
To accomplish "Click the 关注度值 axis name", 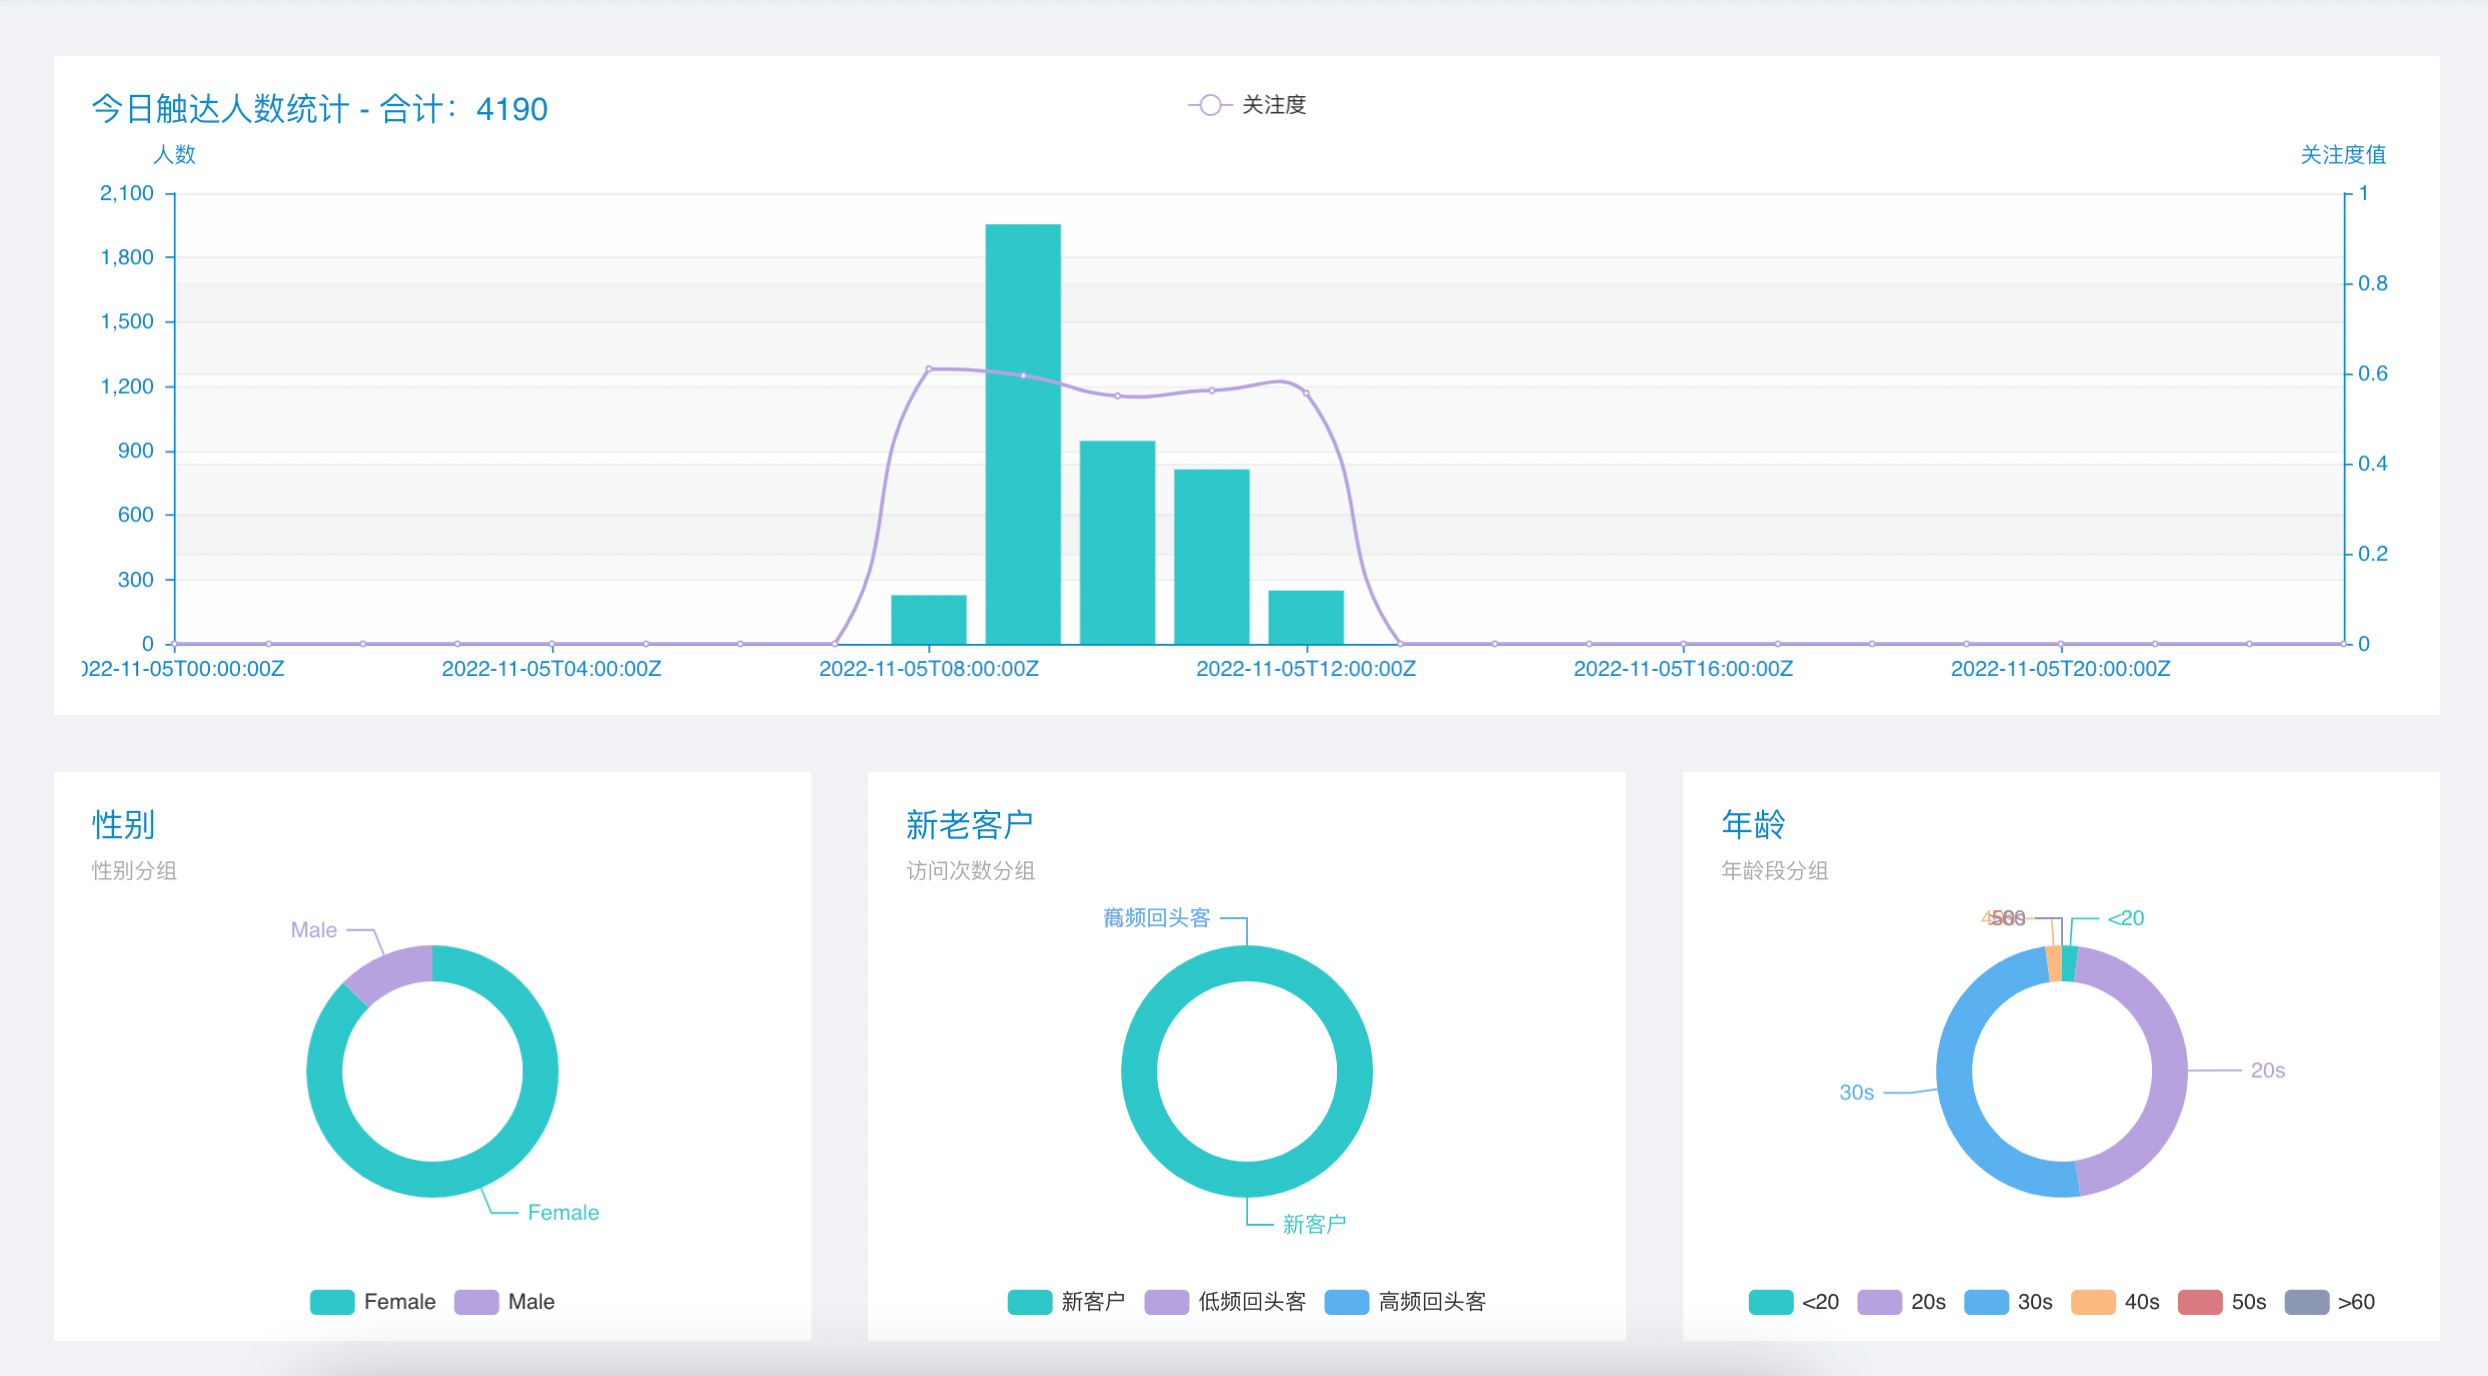I will (2343, 154).
